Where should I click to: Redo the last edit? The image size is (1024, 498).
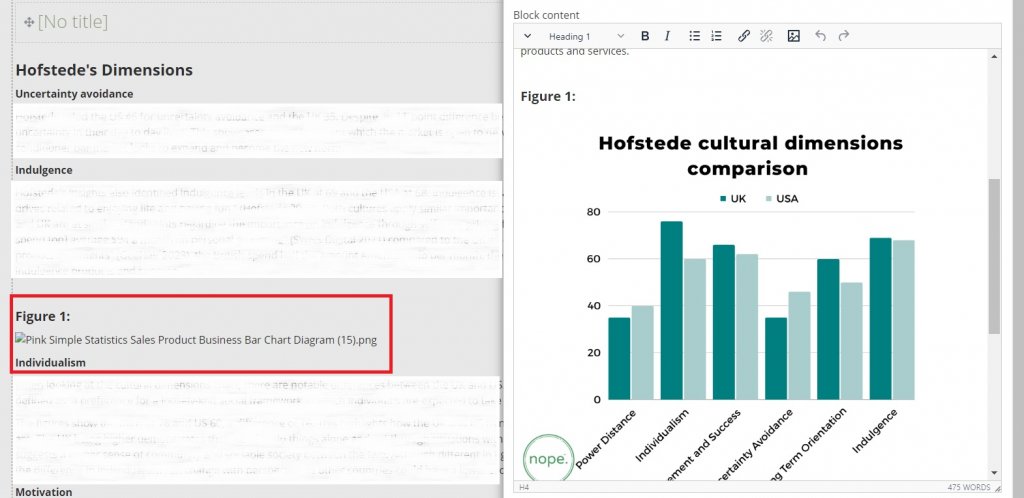click(844, 36)
